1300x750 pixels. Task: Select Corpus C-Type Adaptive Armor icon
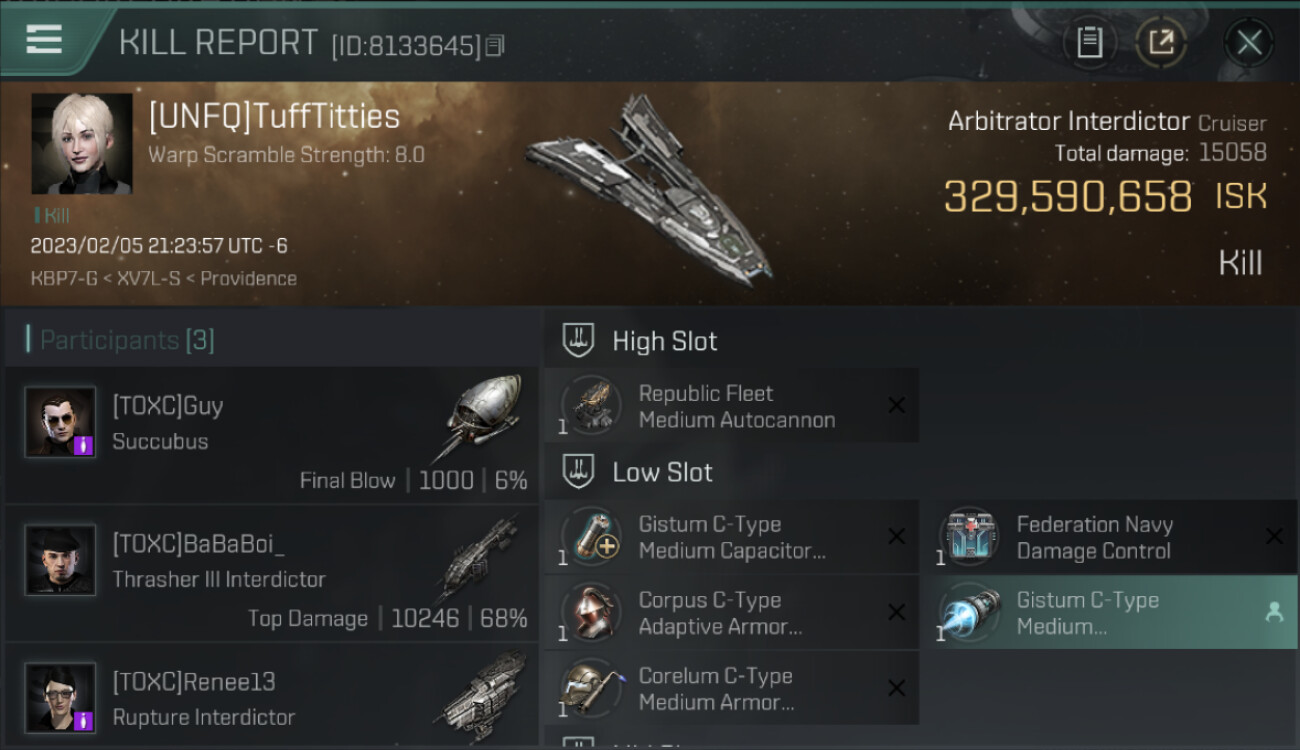(x=590, y=612)
